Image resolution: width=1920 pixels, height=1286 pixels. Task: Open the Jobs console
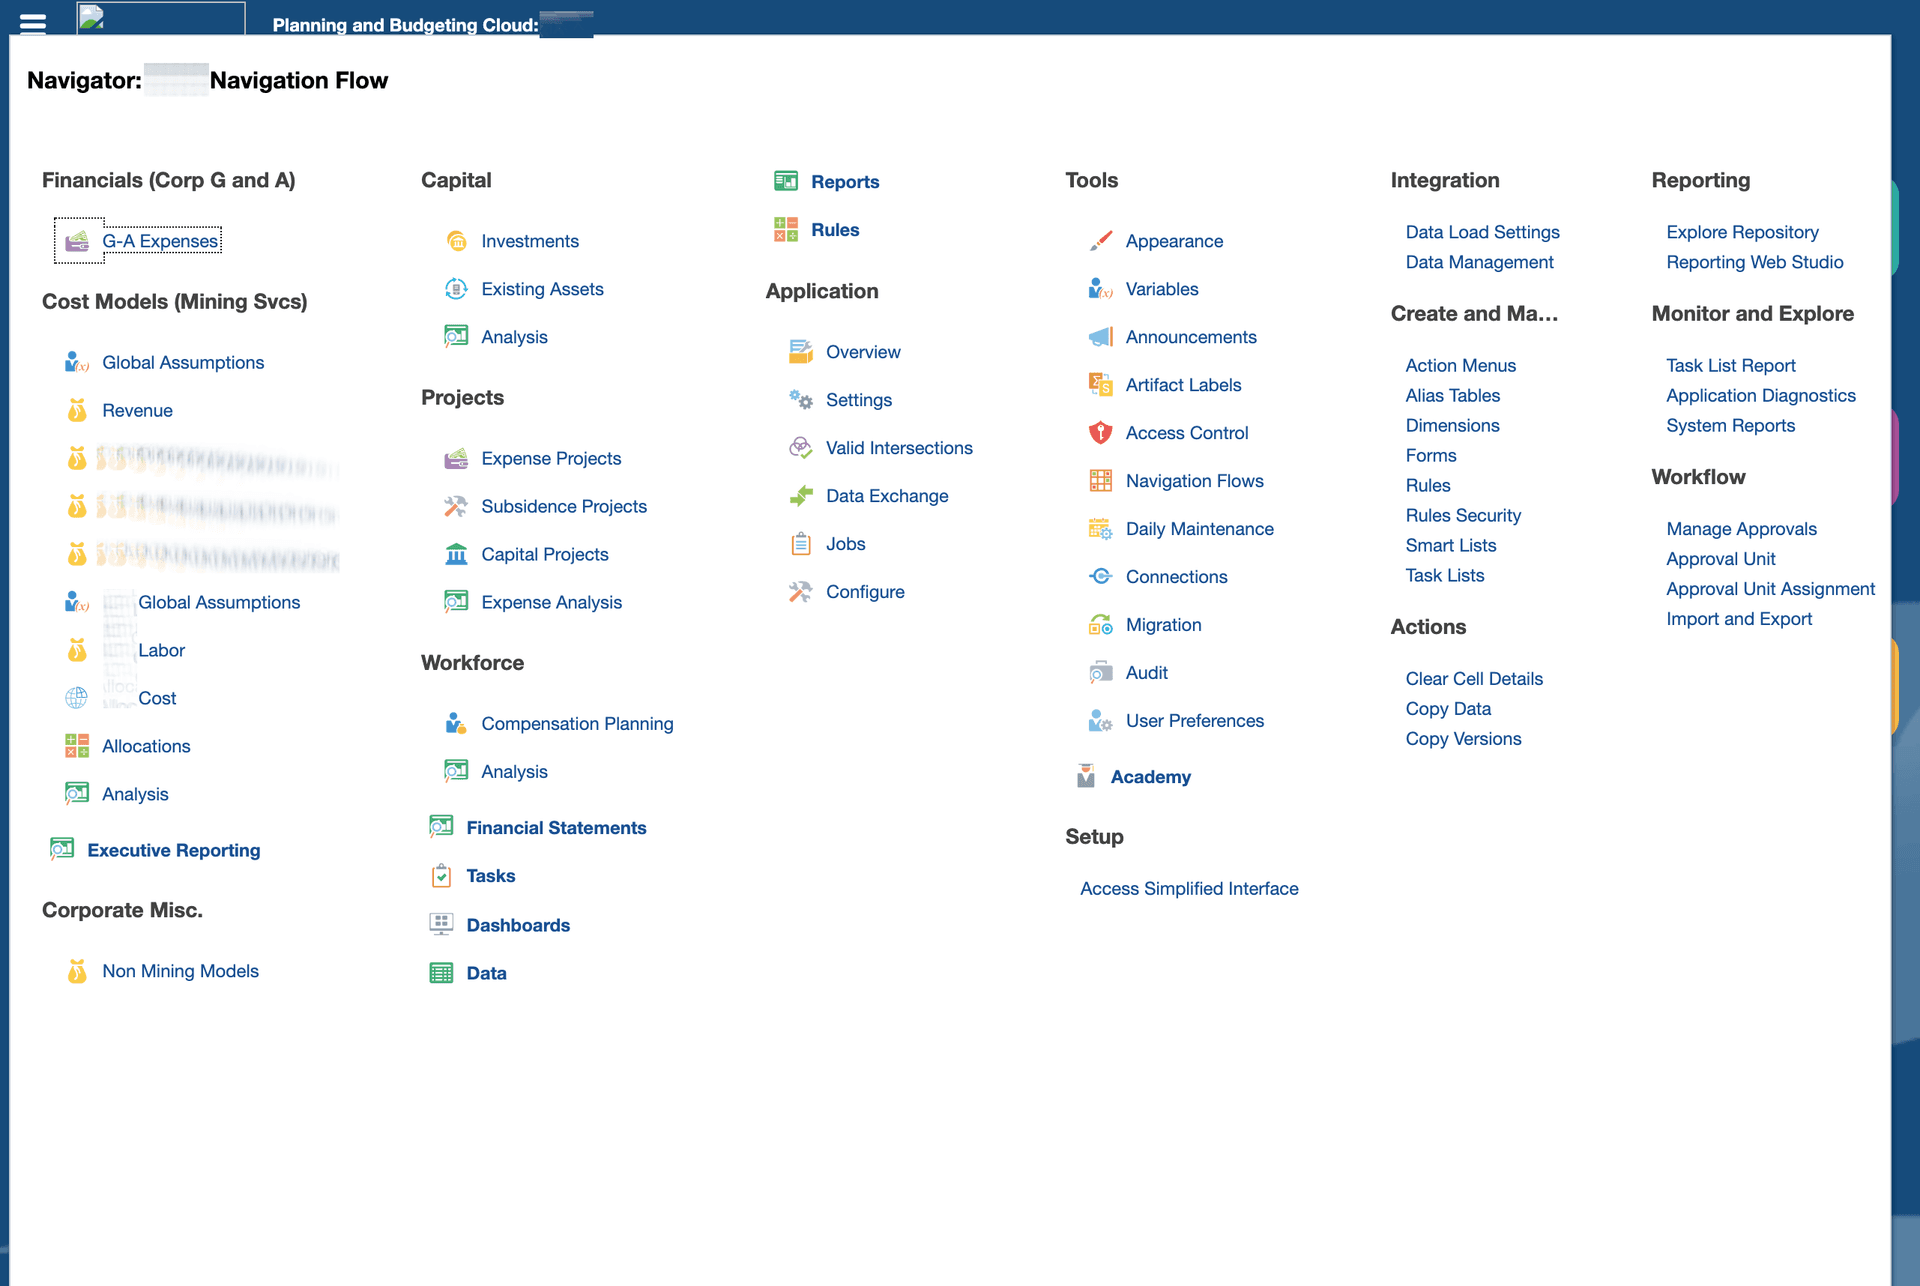[846, 543]
